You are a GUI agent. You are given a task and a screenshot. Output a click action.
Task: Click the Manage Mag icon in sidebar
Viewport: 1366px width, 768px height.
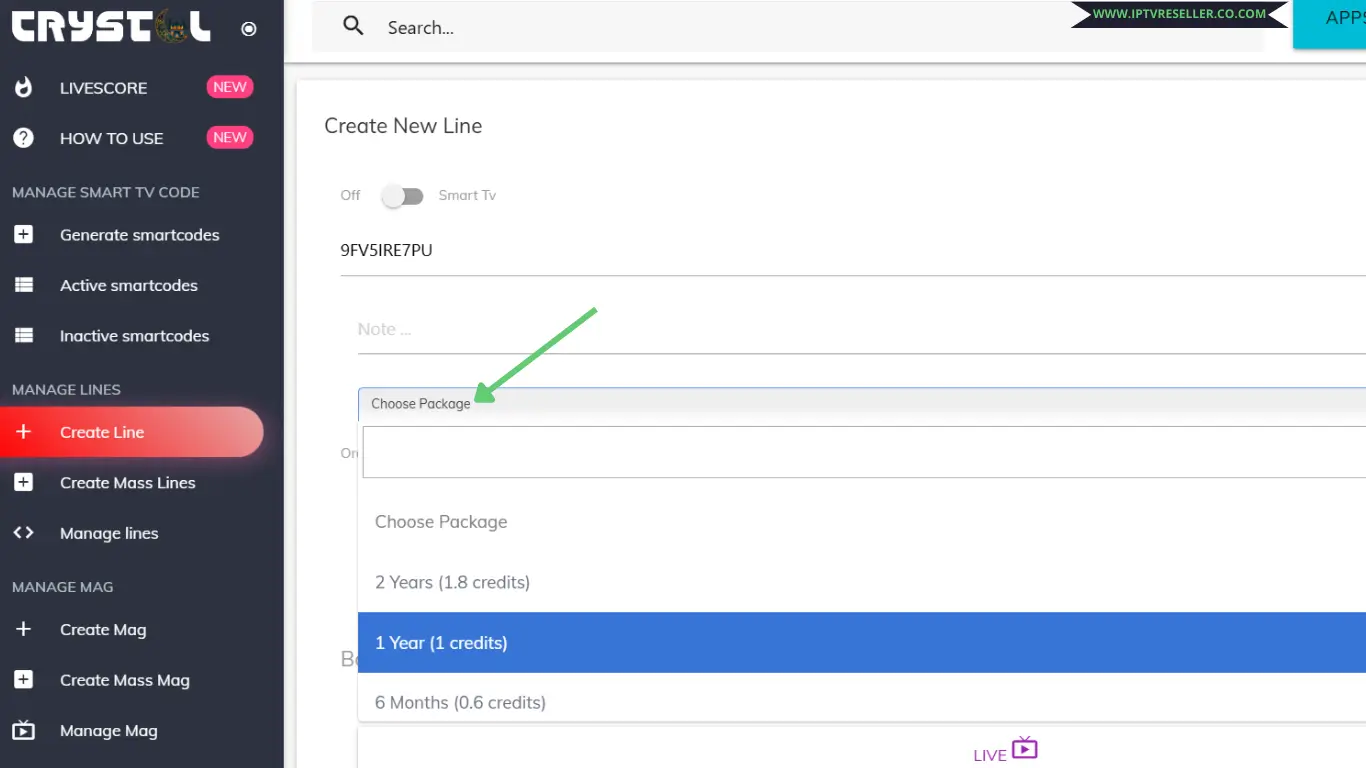pyautogui.click(x=23, y=730)
